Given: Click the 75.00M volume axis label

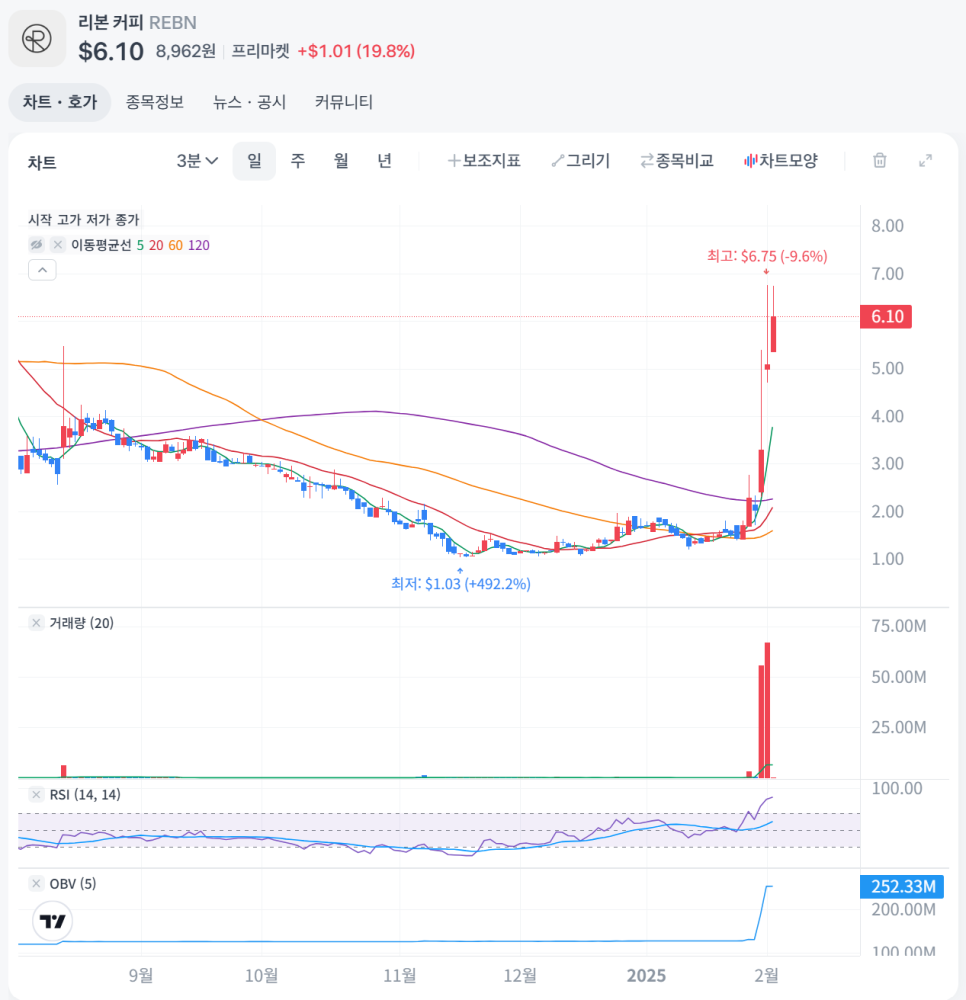Looking at the screenshot, I should pos(899,626).
